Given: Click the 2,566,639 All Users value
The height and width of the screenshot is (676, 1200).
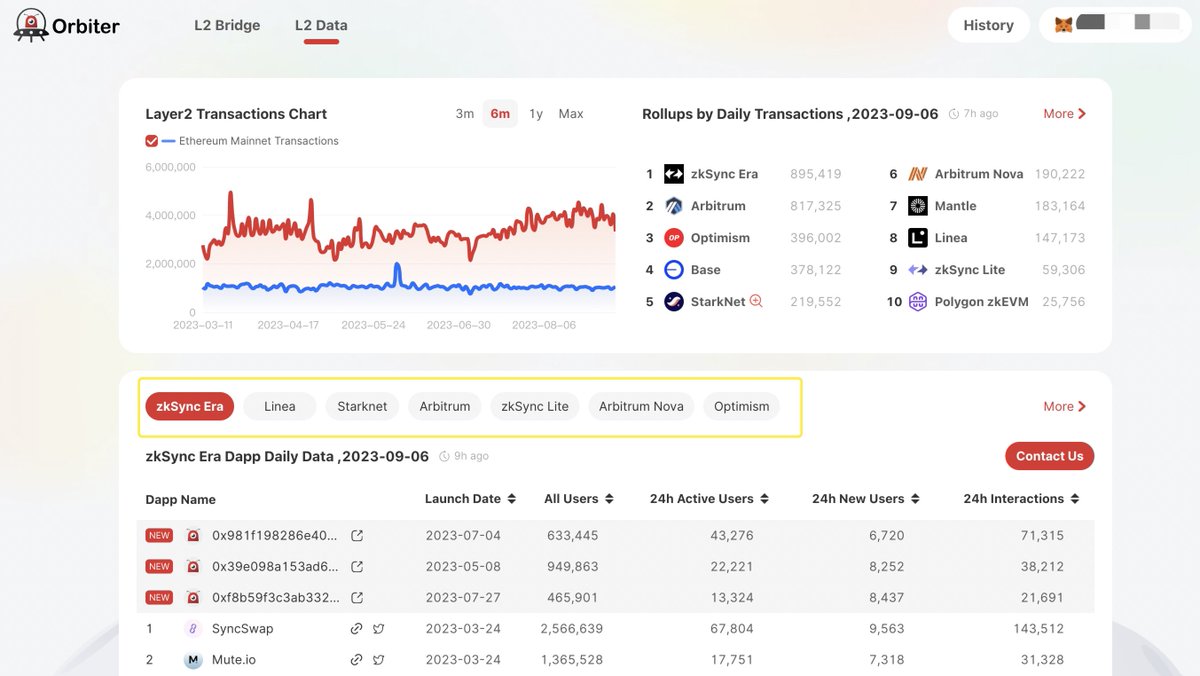Looking at the screenshot, I should tap(571, 629).
